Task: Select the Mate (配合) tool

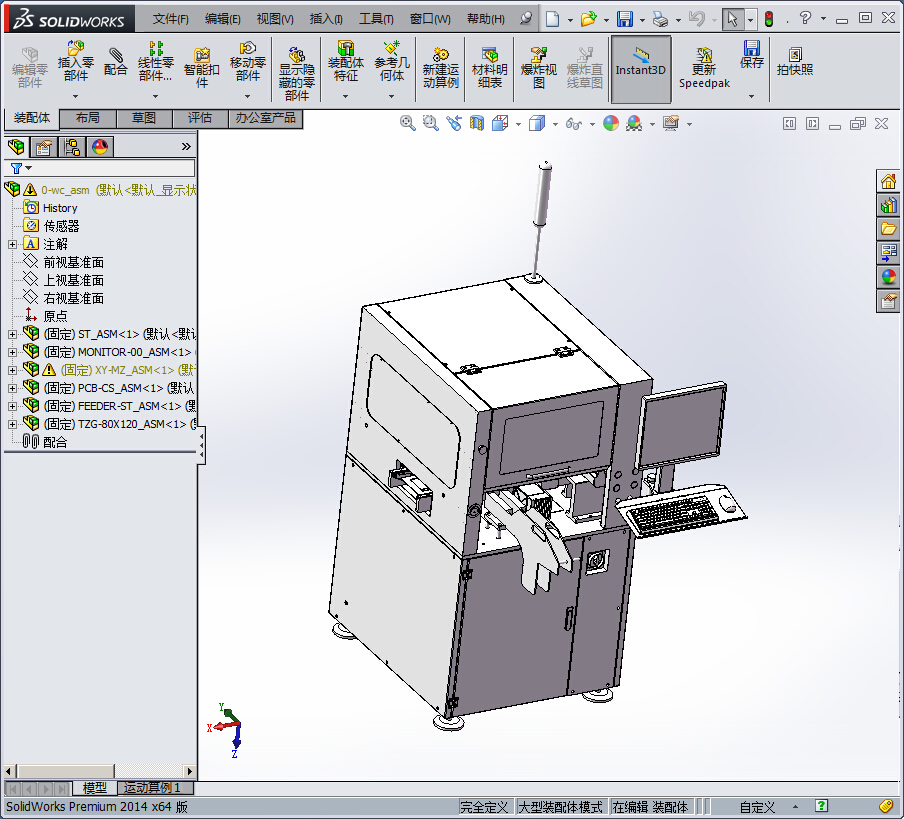Action: 116,61
